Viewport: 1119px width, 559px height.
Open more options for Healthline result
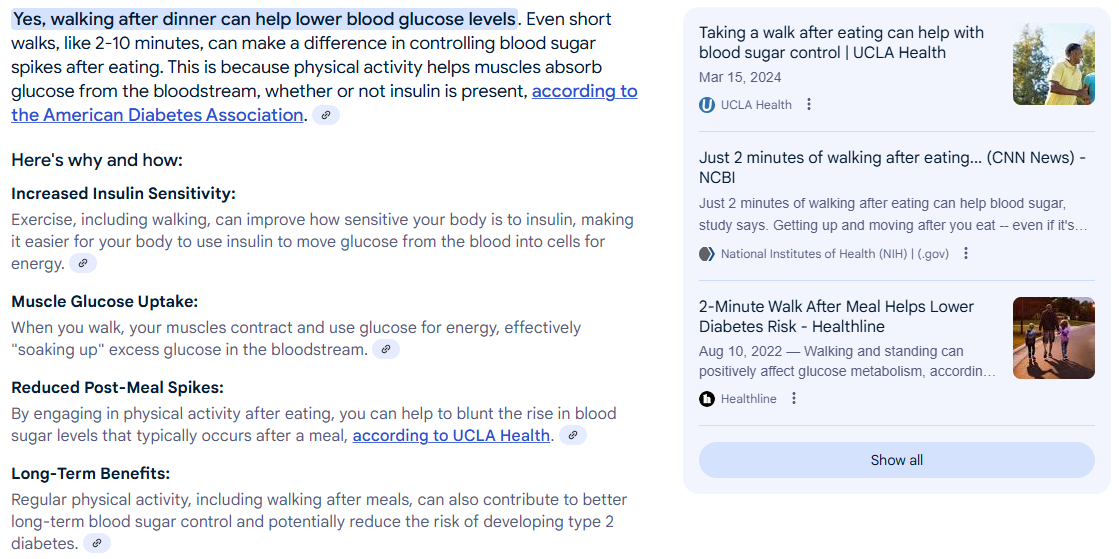tap(794, 399)
